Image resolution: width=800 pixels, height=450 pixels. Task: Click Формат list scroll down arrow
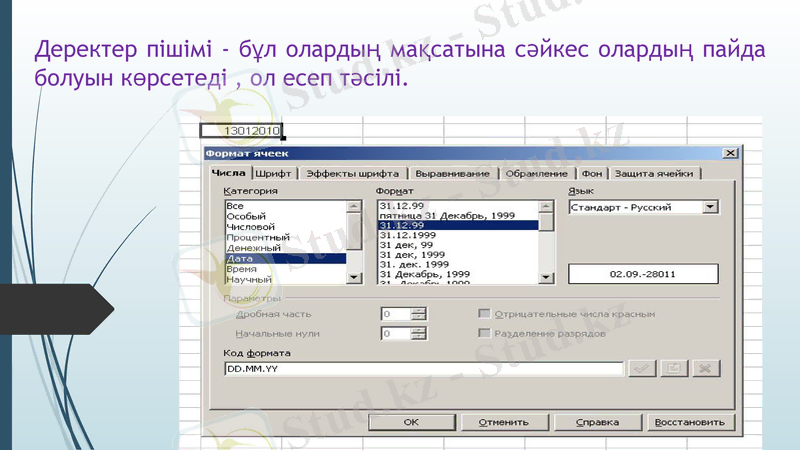pyautogui.click(x=546, y=278)
